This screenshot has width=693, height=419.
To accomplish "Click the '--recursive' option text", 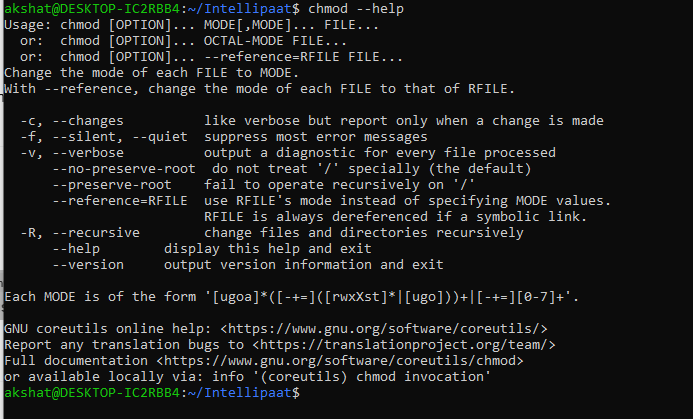I will [96, 232].
